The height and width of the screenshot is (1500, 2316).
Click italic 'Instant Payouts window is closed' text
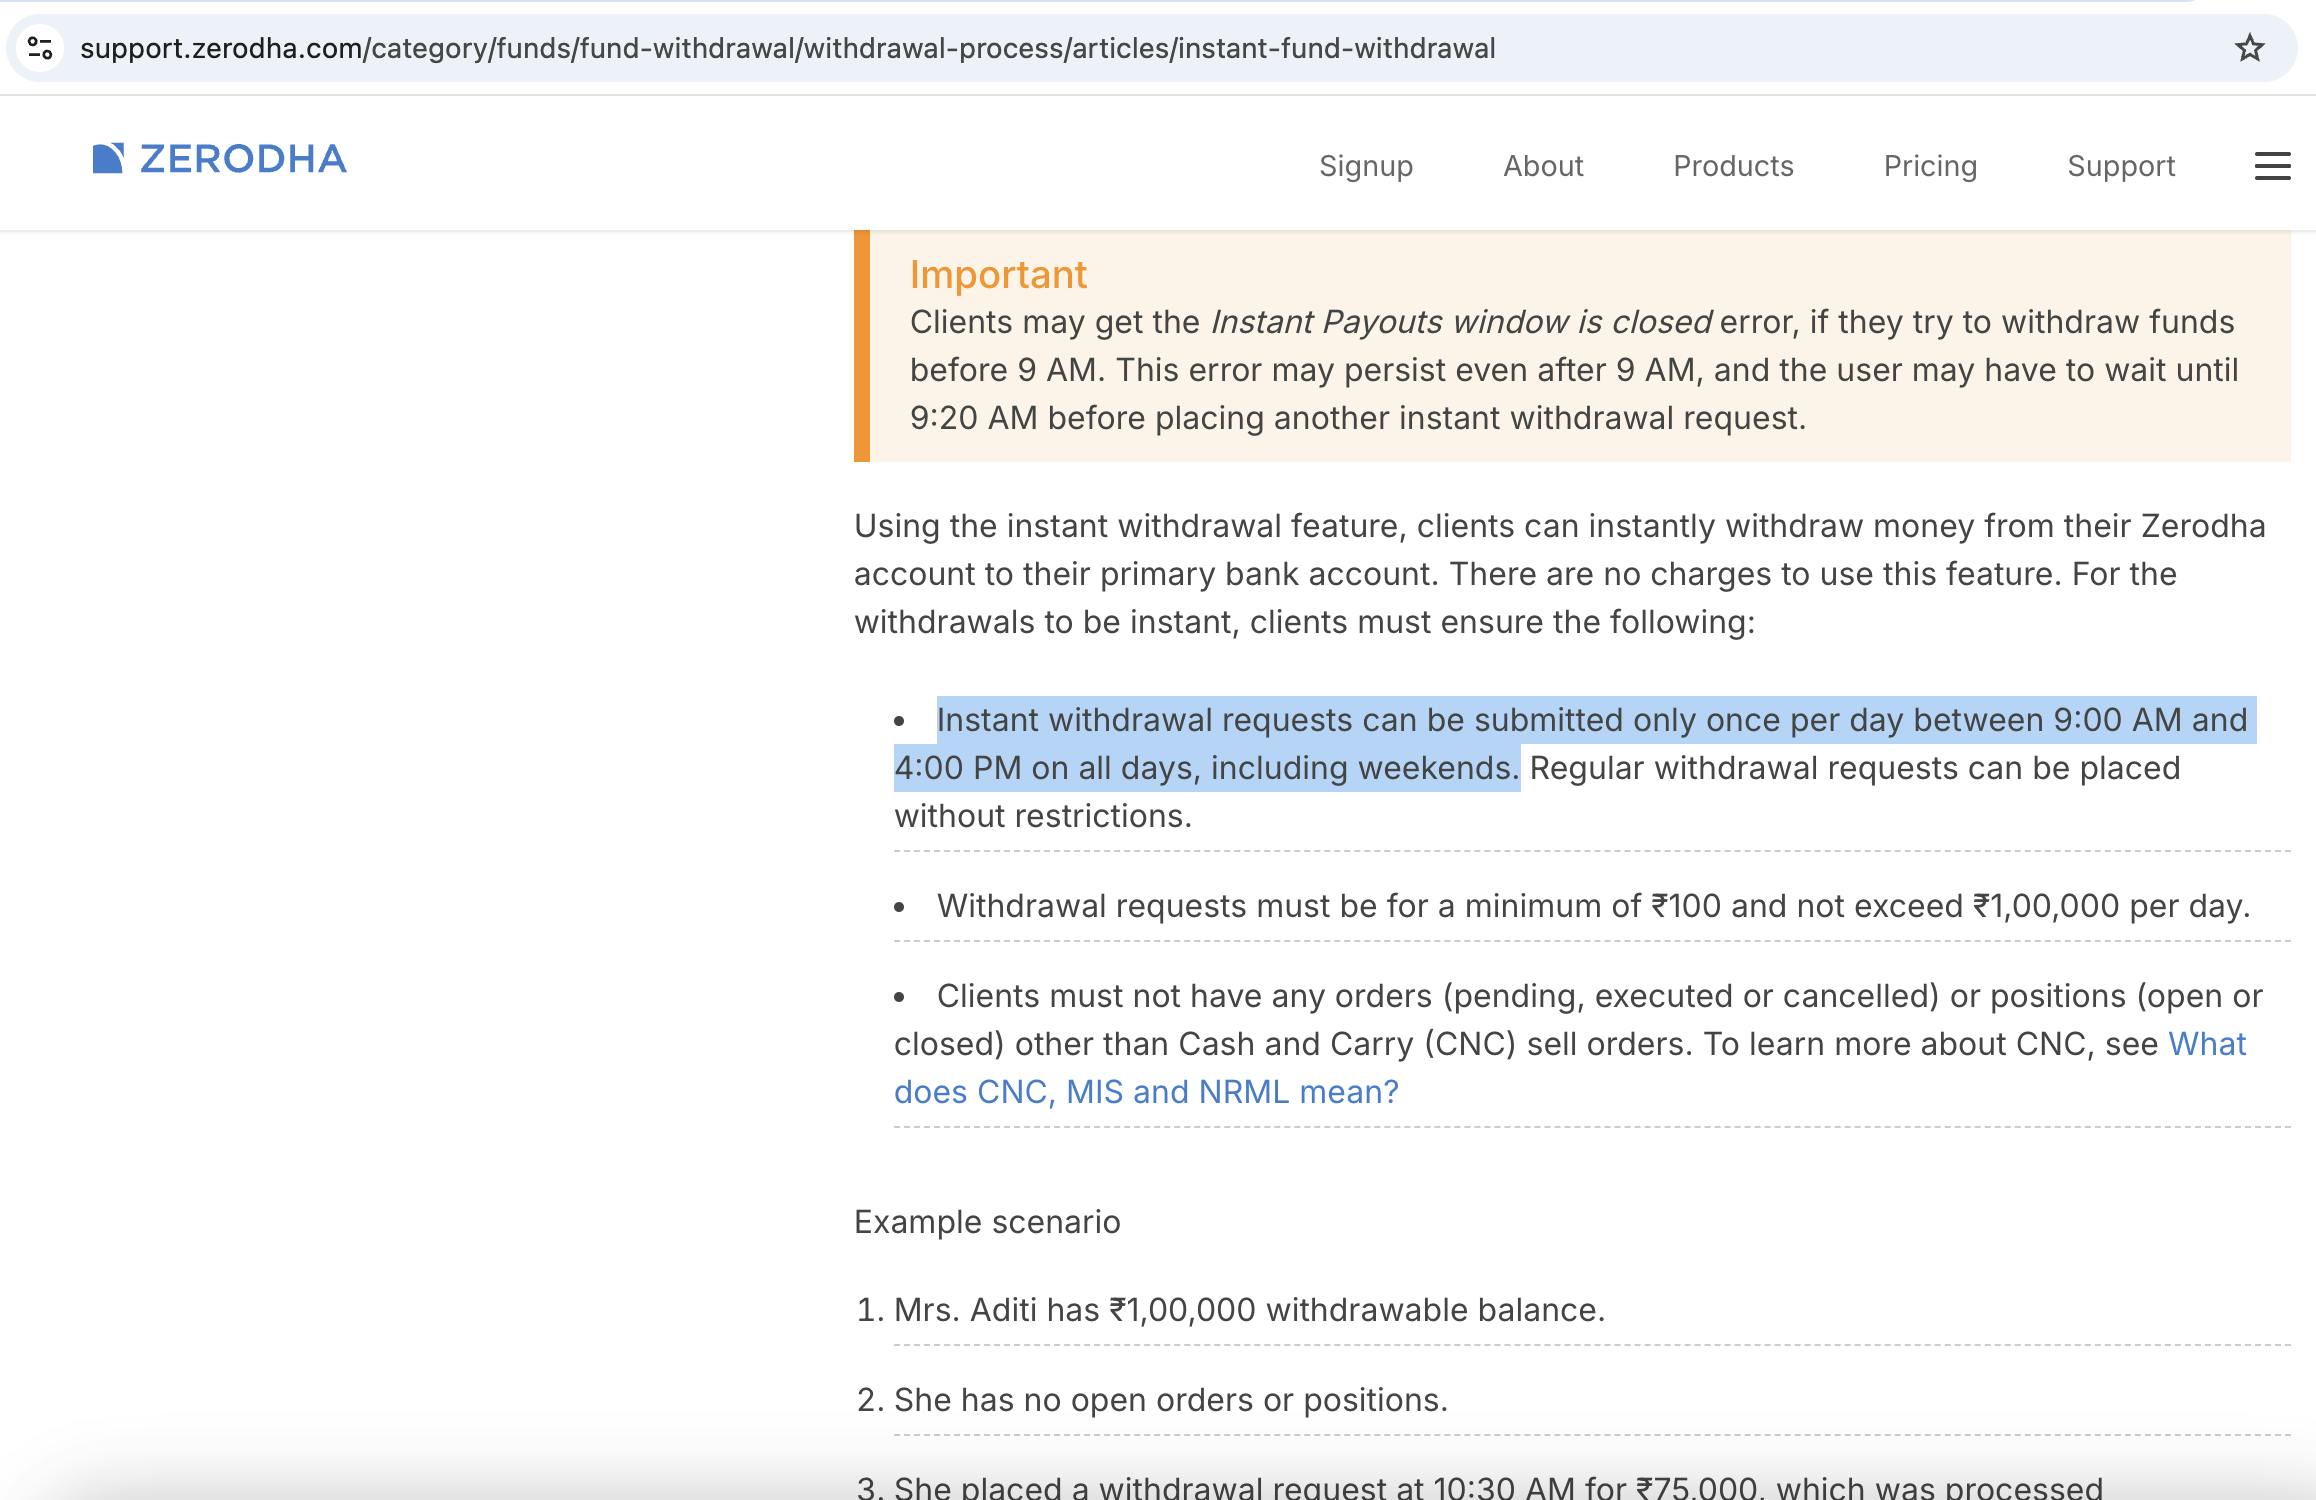(x=1461, y=322)
